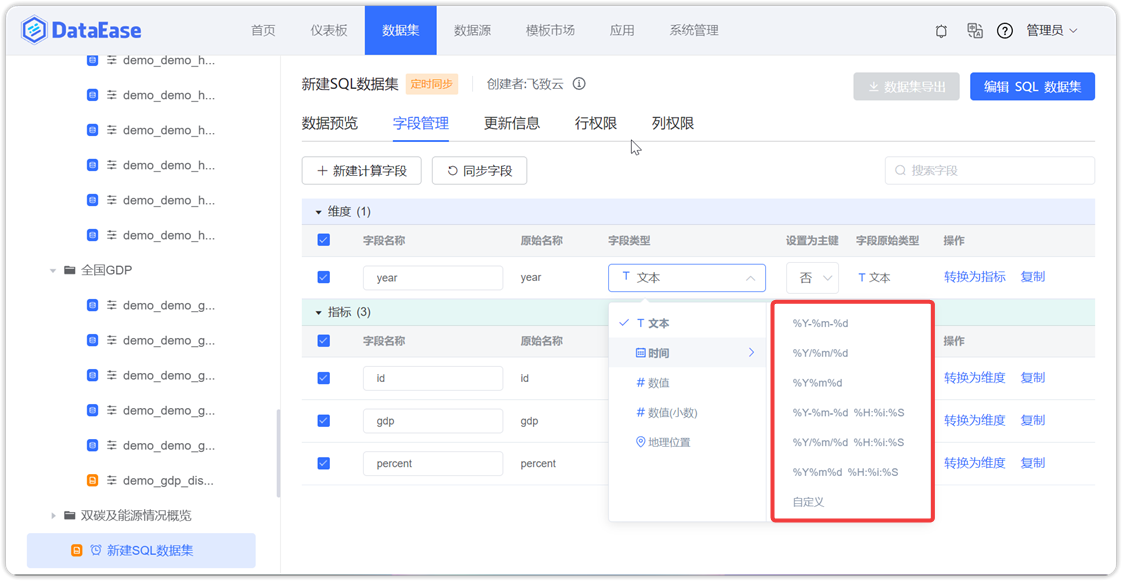Open 应用 in the top navigation
The height and width of the screenshot is (581, 1122).
click(622, 31)
